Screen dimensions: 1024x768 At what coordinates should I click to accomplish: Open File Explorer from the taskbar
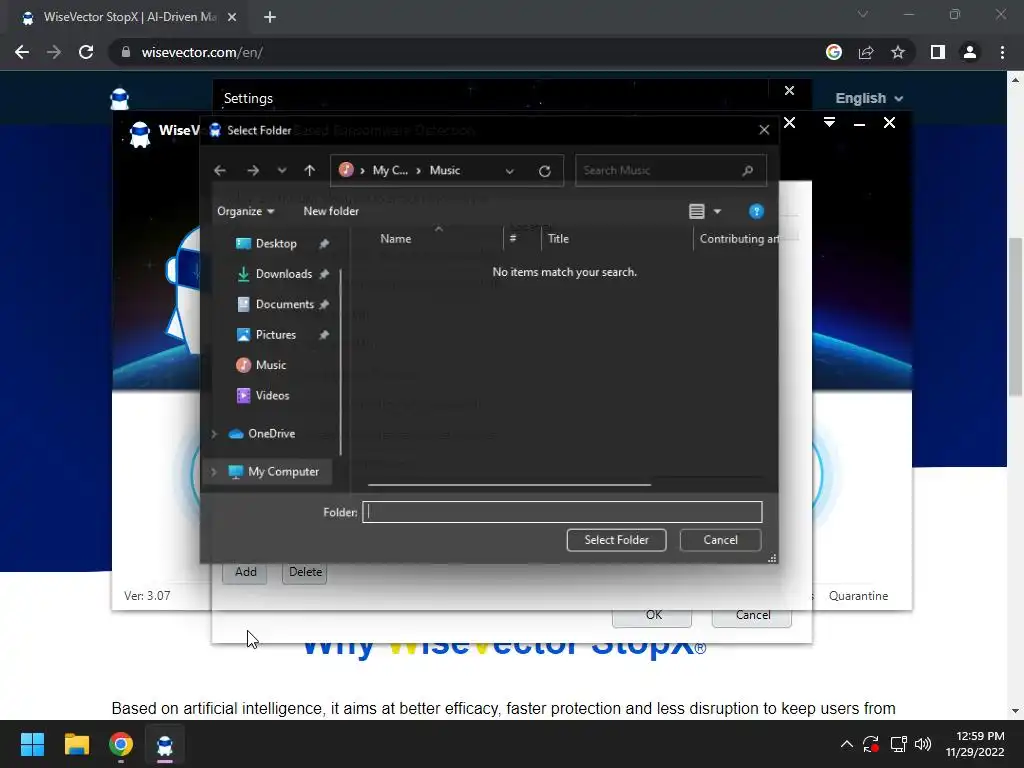point(76,744)
